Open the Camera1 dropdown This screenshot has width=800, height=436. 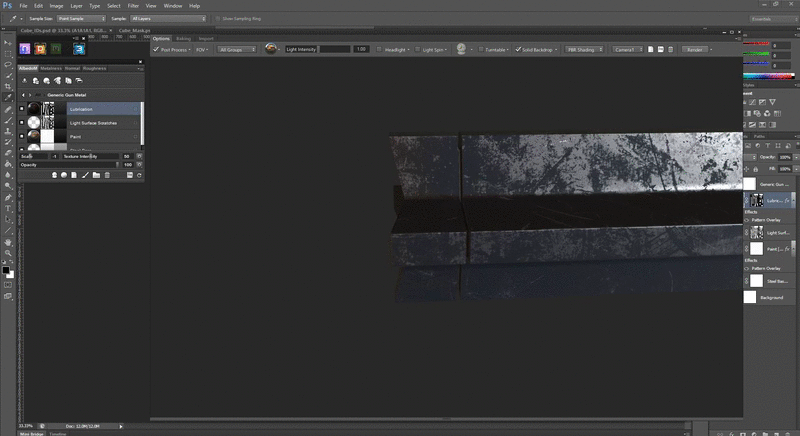(x=628, y=49)
